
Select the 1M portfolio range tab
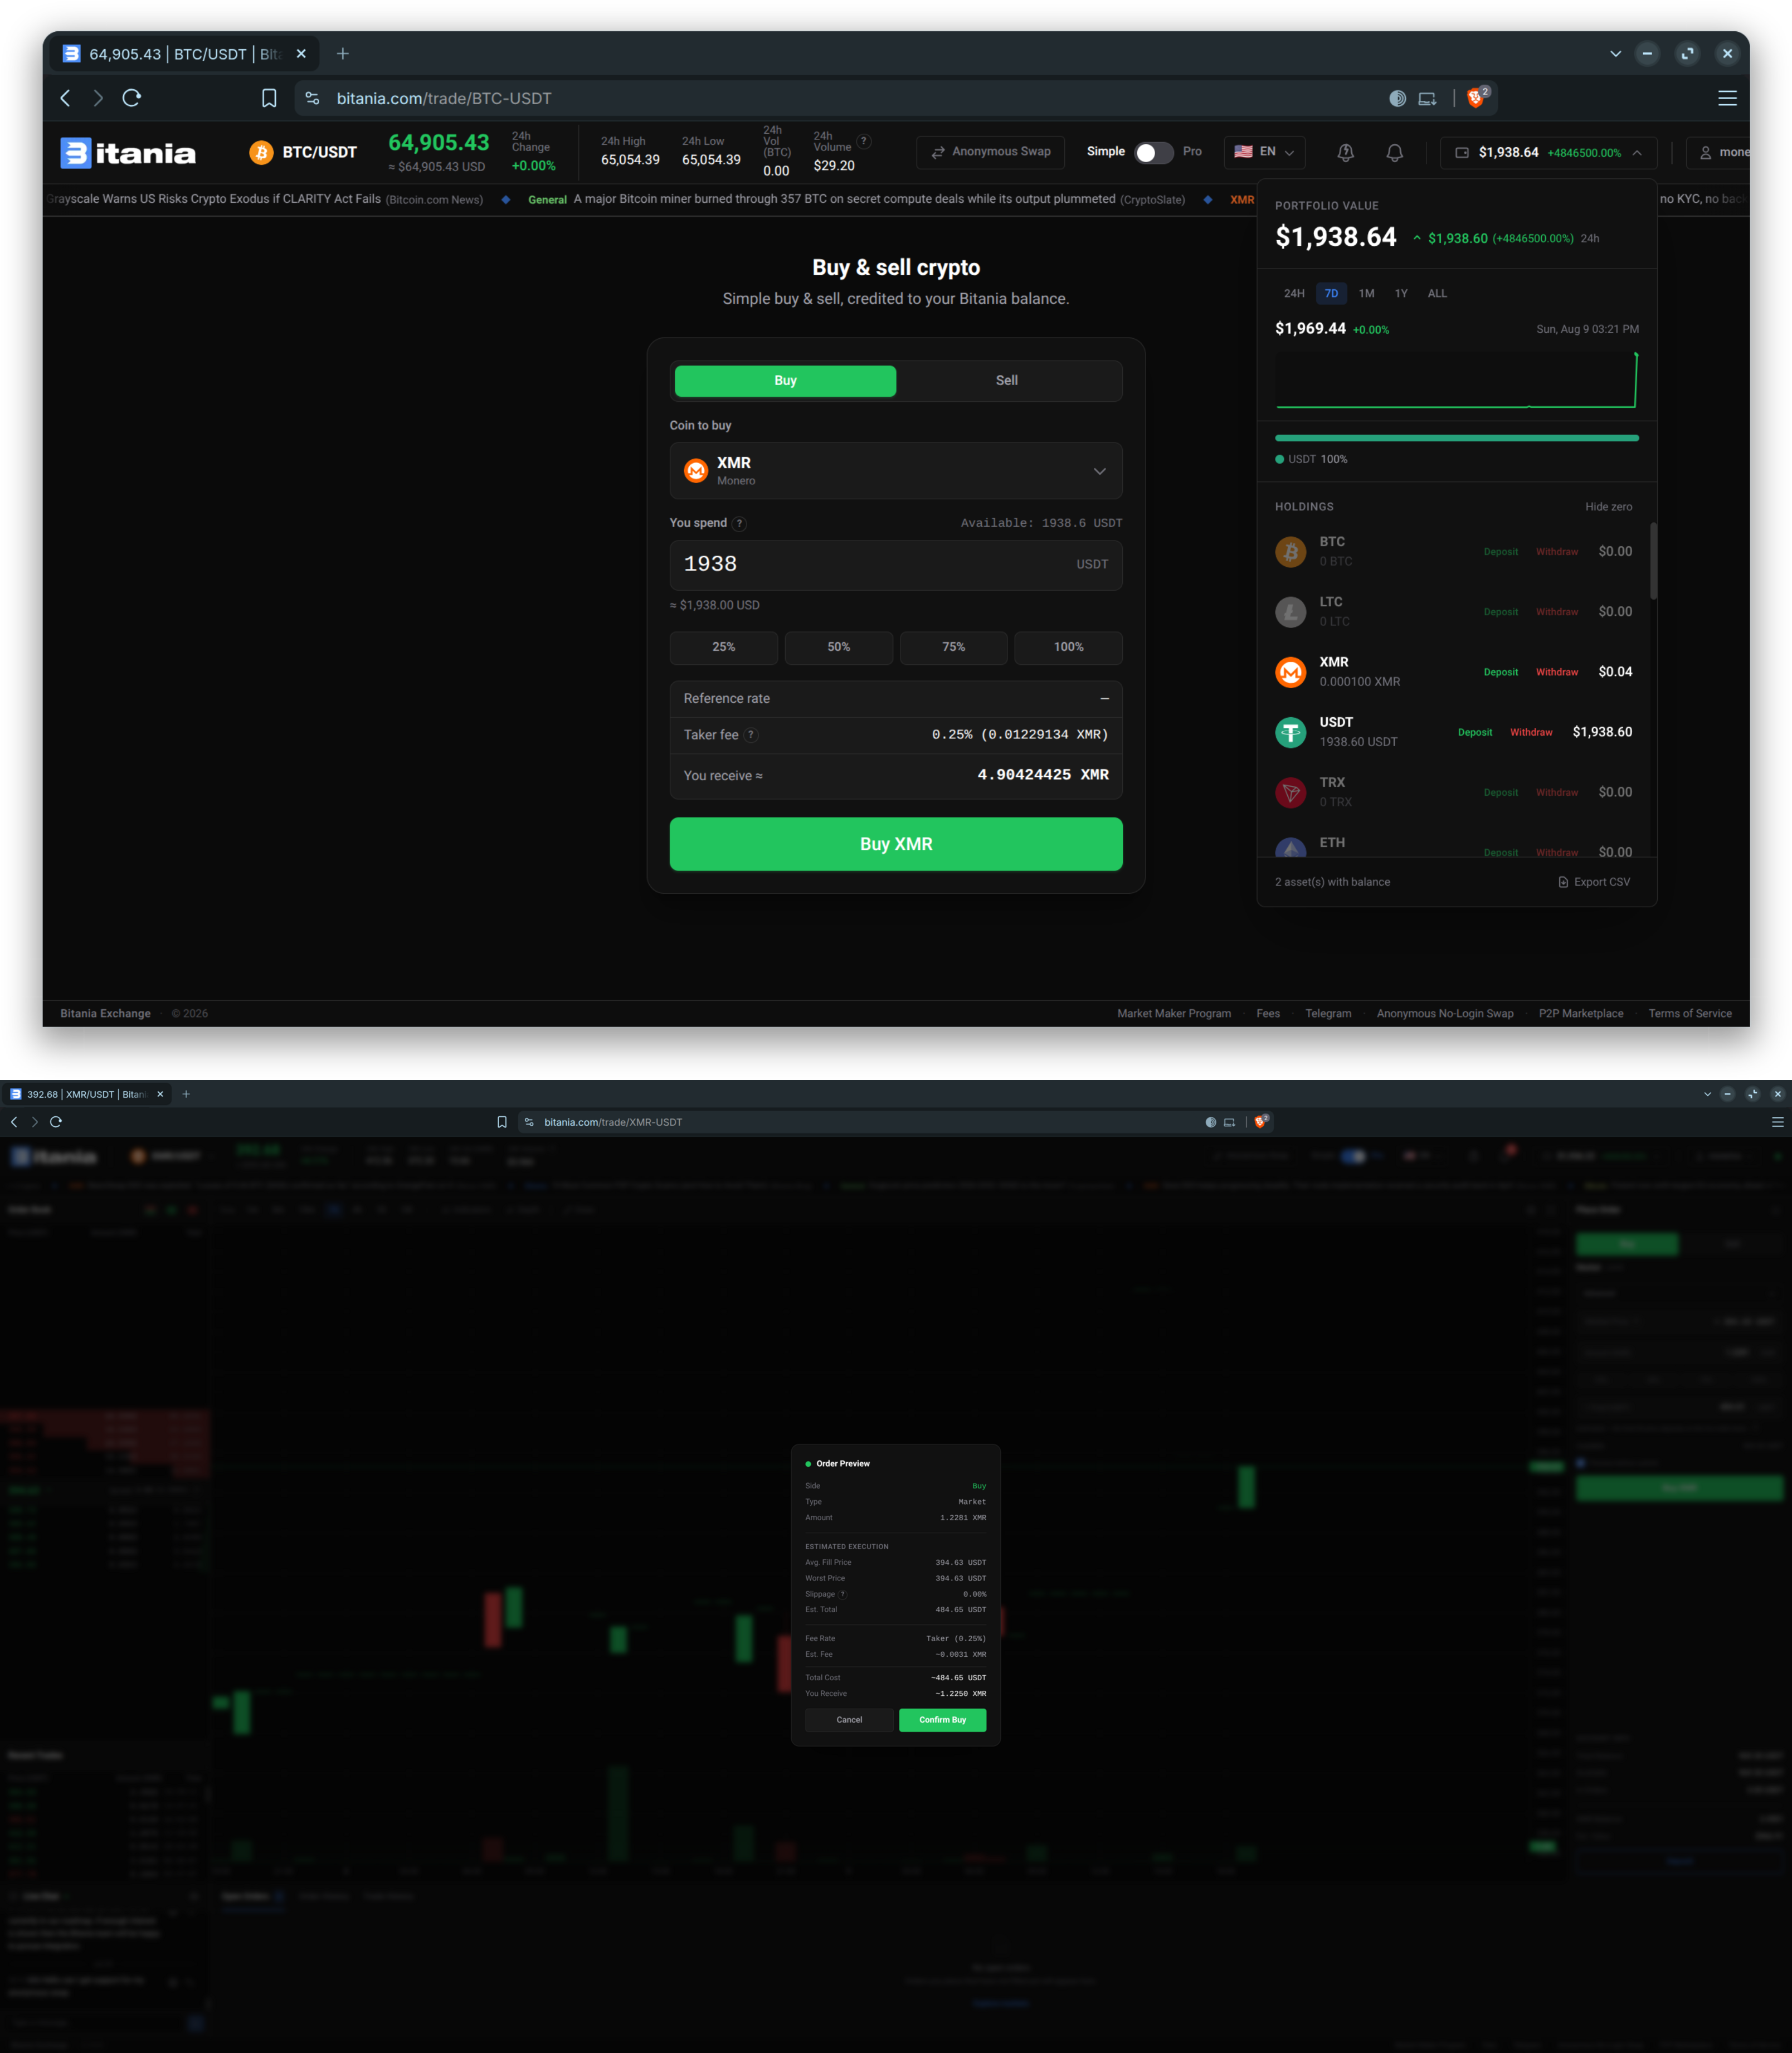click(1366, 294)
